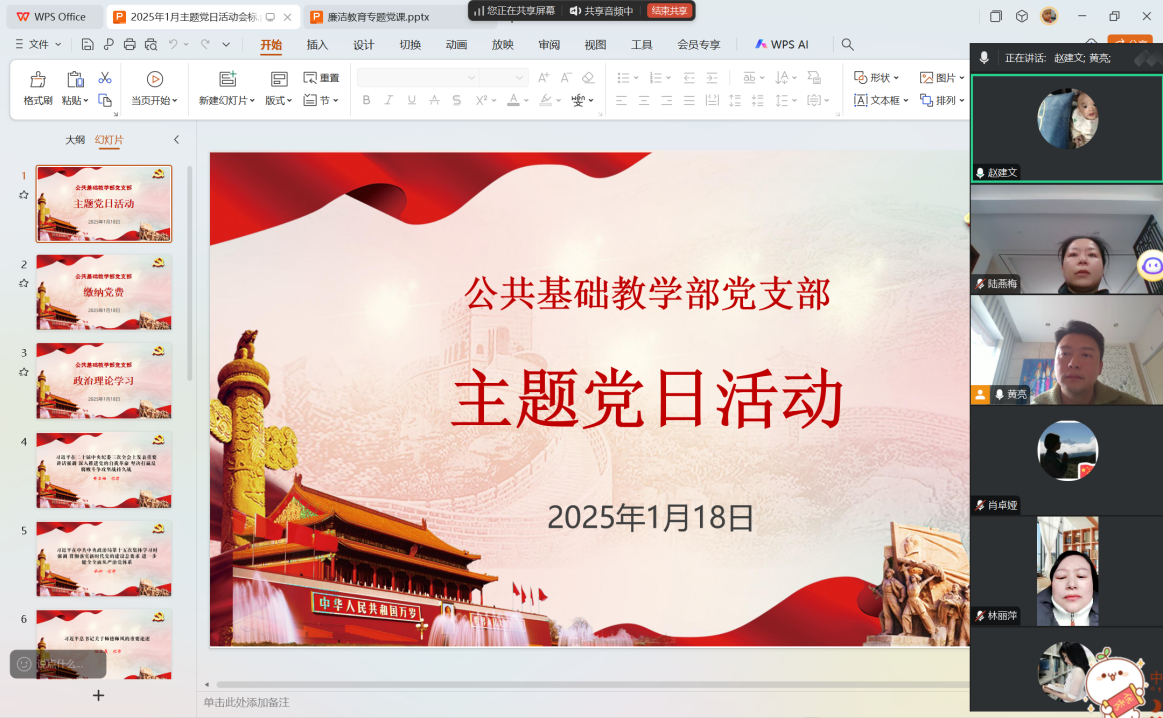The image size is (1163, 718).
Task: Click the WPS AI assistant button
Action: (x=782, y=45)
